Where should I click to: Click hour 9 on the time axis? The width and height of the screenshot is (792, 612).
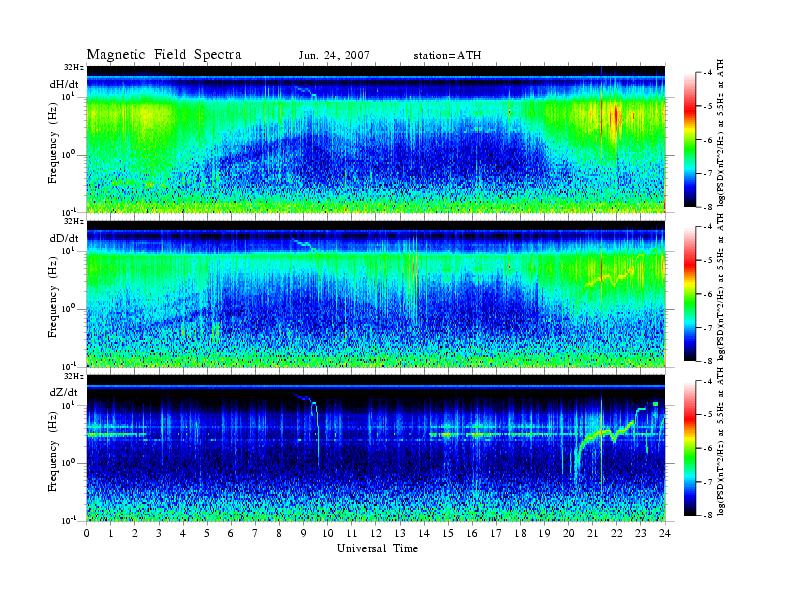304,533
